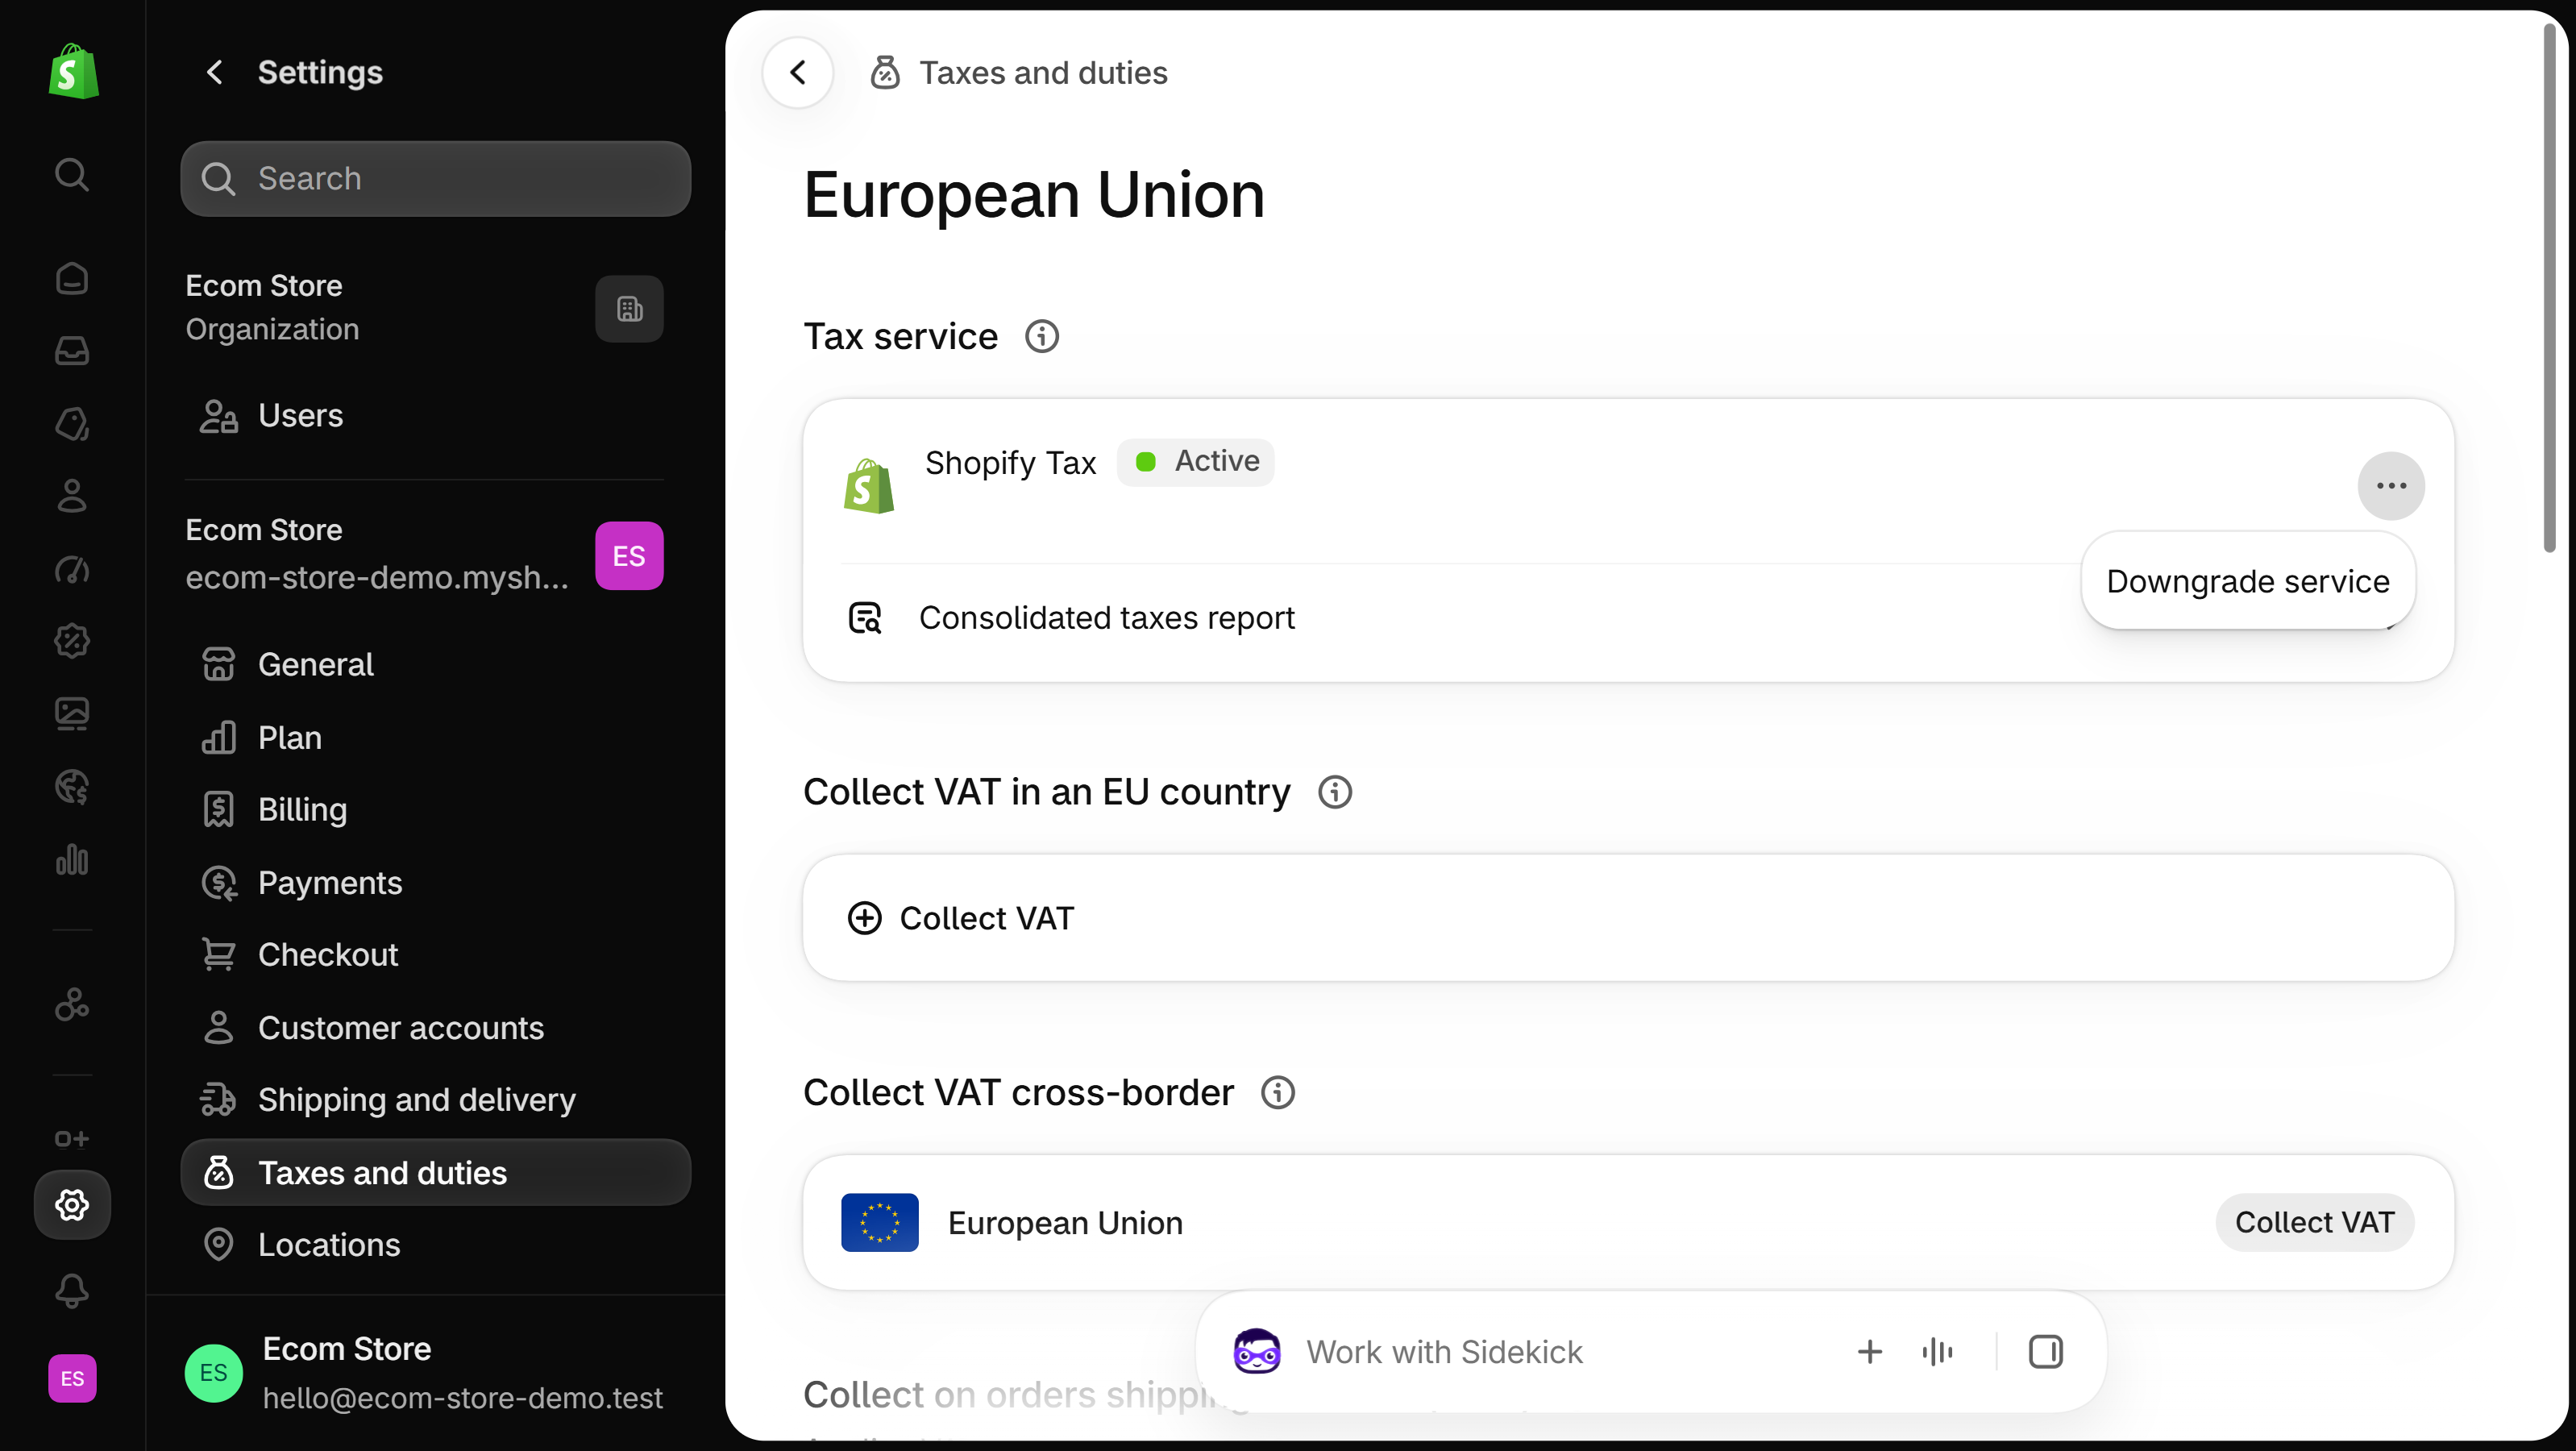Open Billing settings
Image resolution: width=2576 pixels, height=1451 pixels.
point(435,810)
